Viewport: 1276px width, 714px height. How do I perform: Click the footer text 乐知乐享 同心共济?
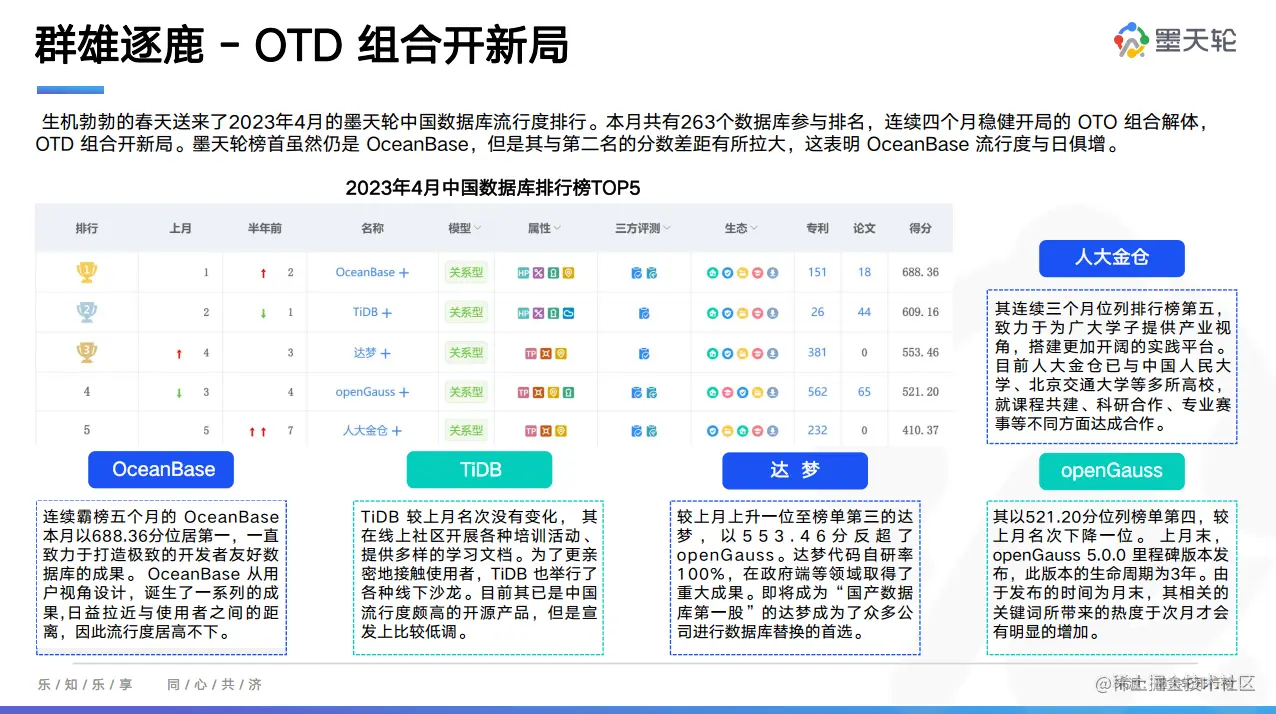click(x=150, y=685)
